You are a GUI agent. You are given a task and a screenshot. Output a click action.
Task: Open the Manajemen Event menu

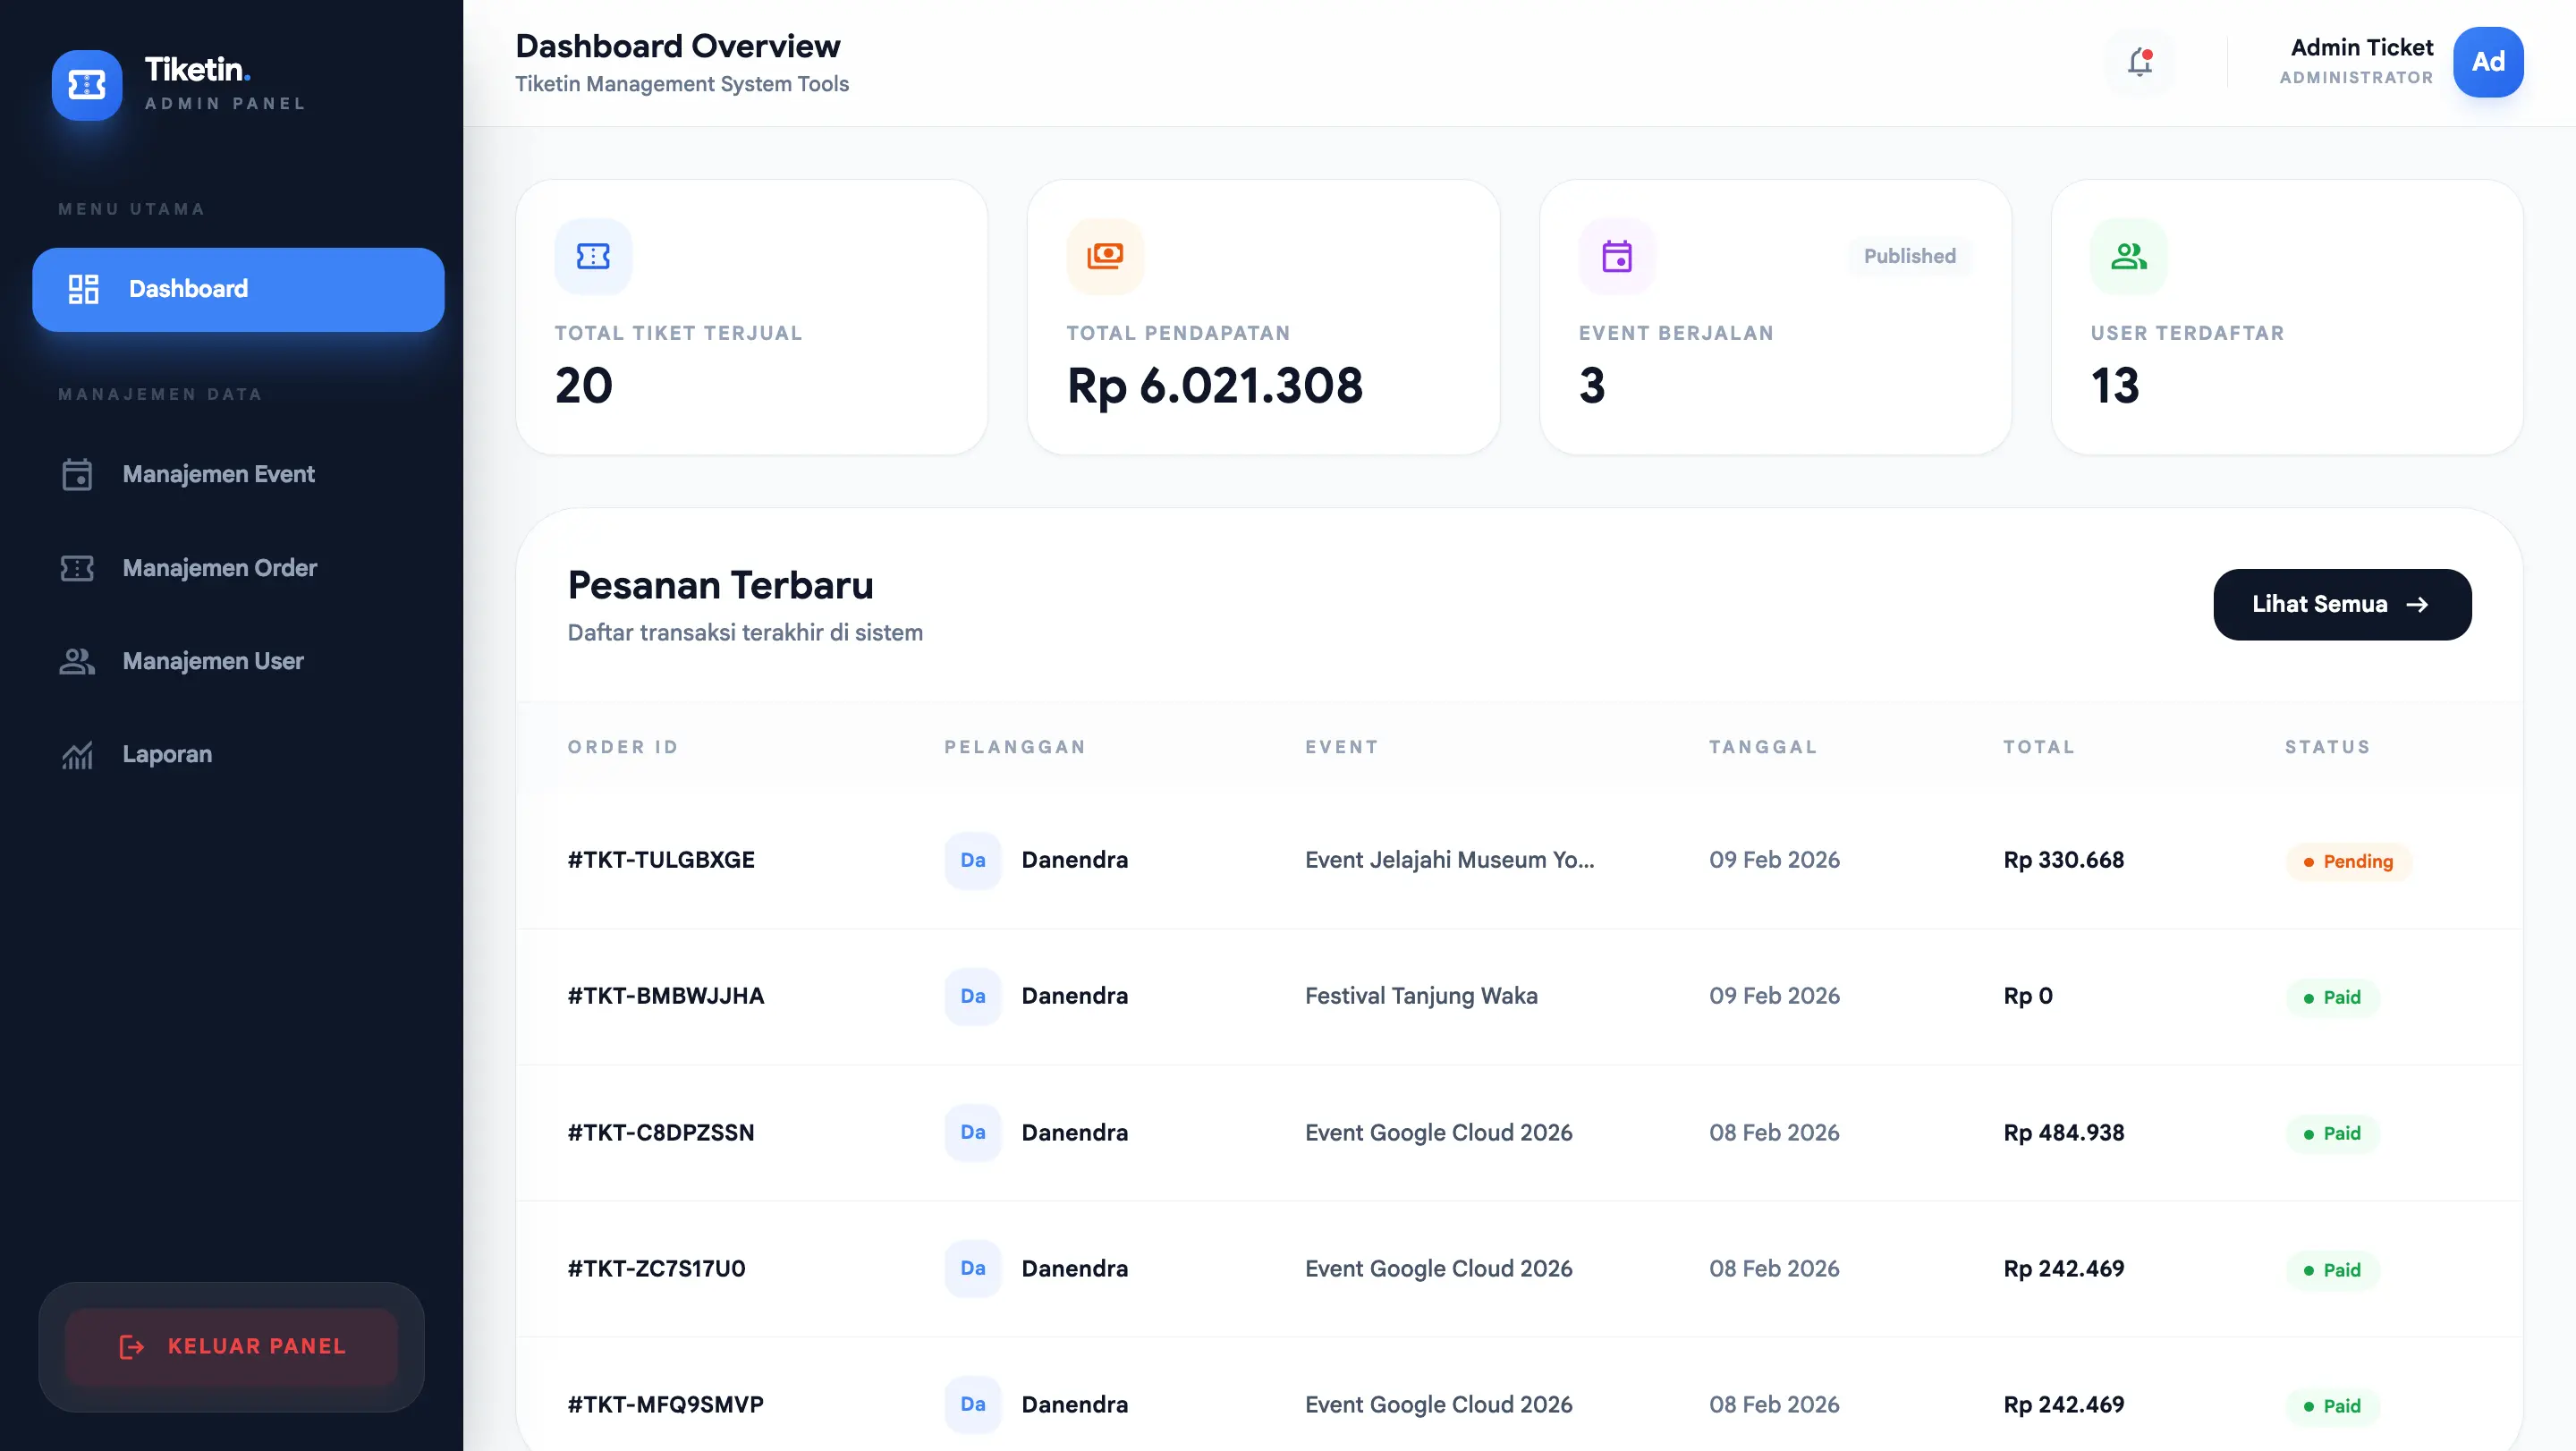click(218, 474)
